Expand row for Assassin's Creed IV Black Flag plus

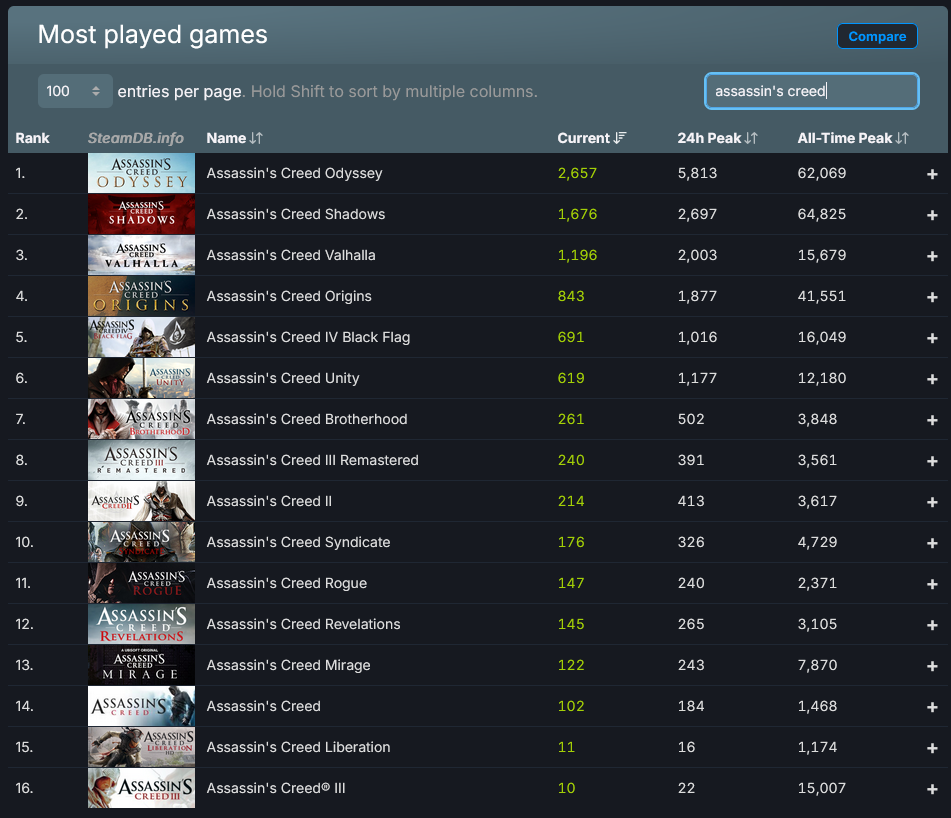click(x=932, y=338)
